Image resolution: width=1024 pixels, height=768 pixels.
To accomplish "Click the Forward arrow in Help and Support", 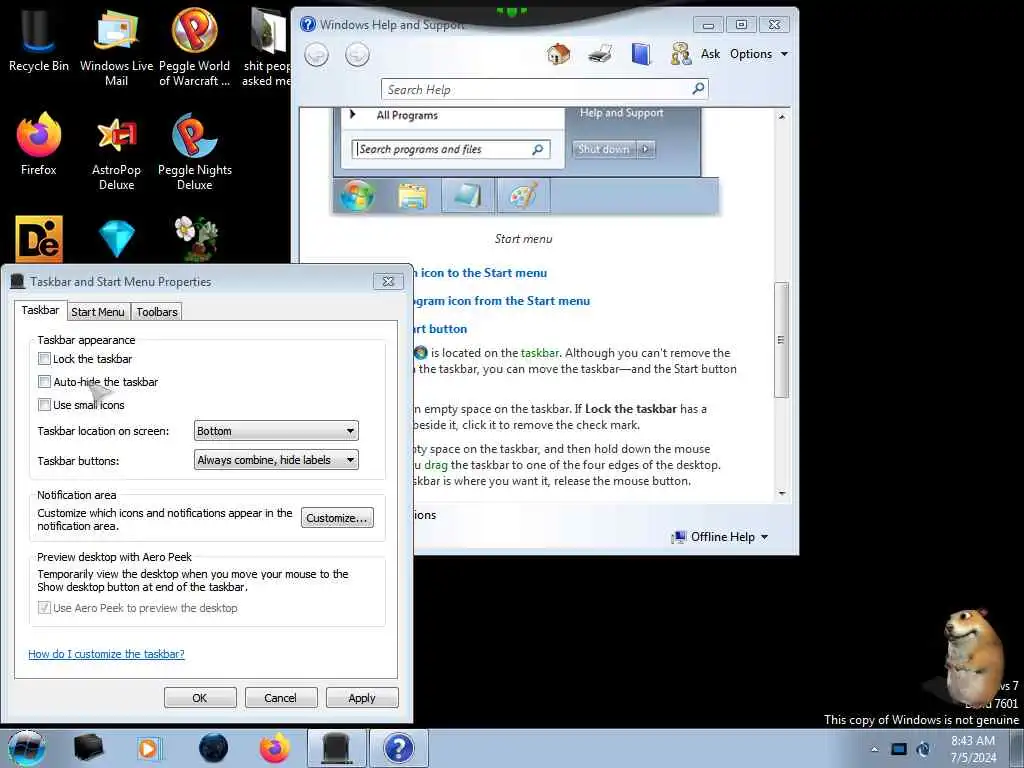I will 357,54.
